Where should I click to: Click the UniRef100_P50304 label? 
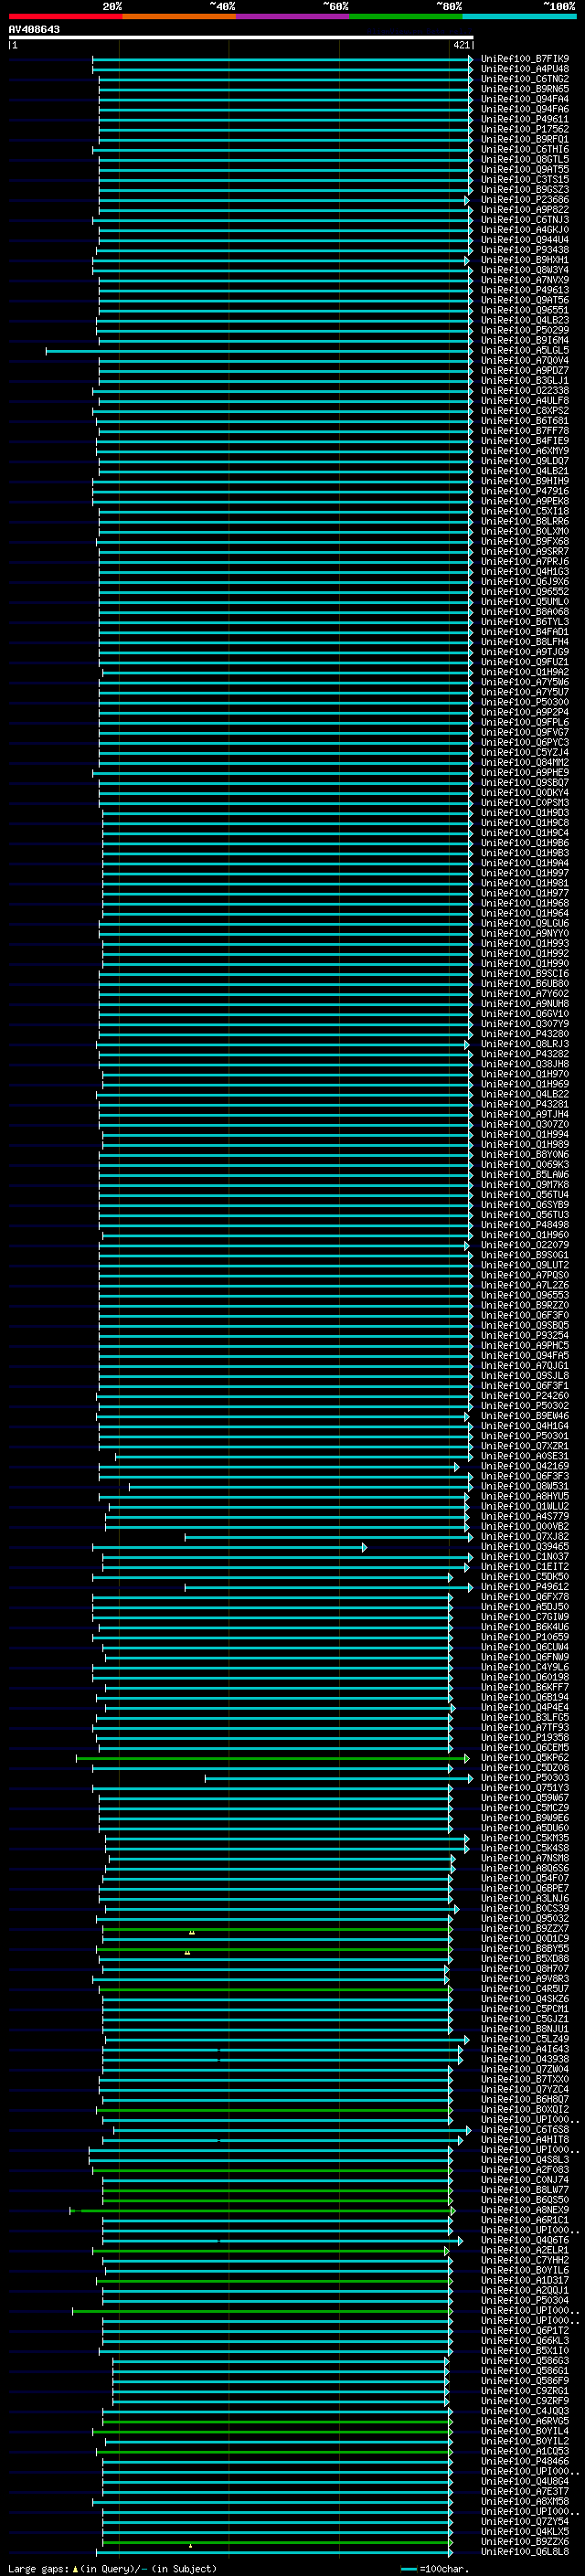point(525,2301)
